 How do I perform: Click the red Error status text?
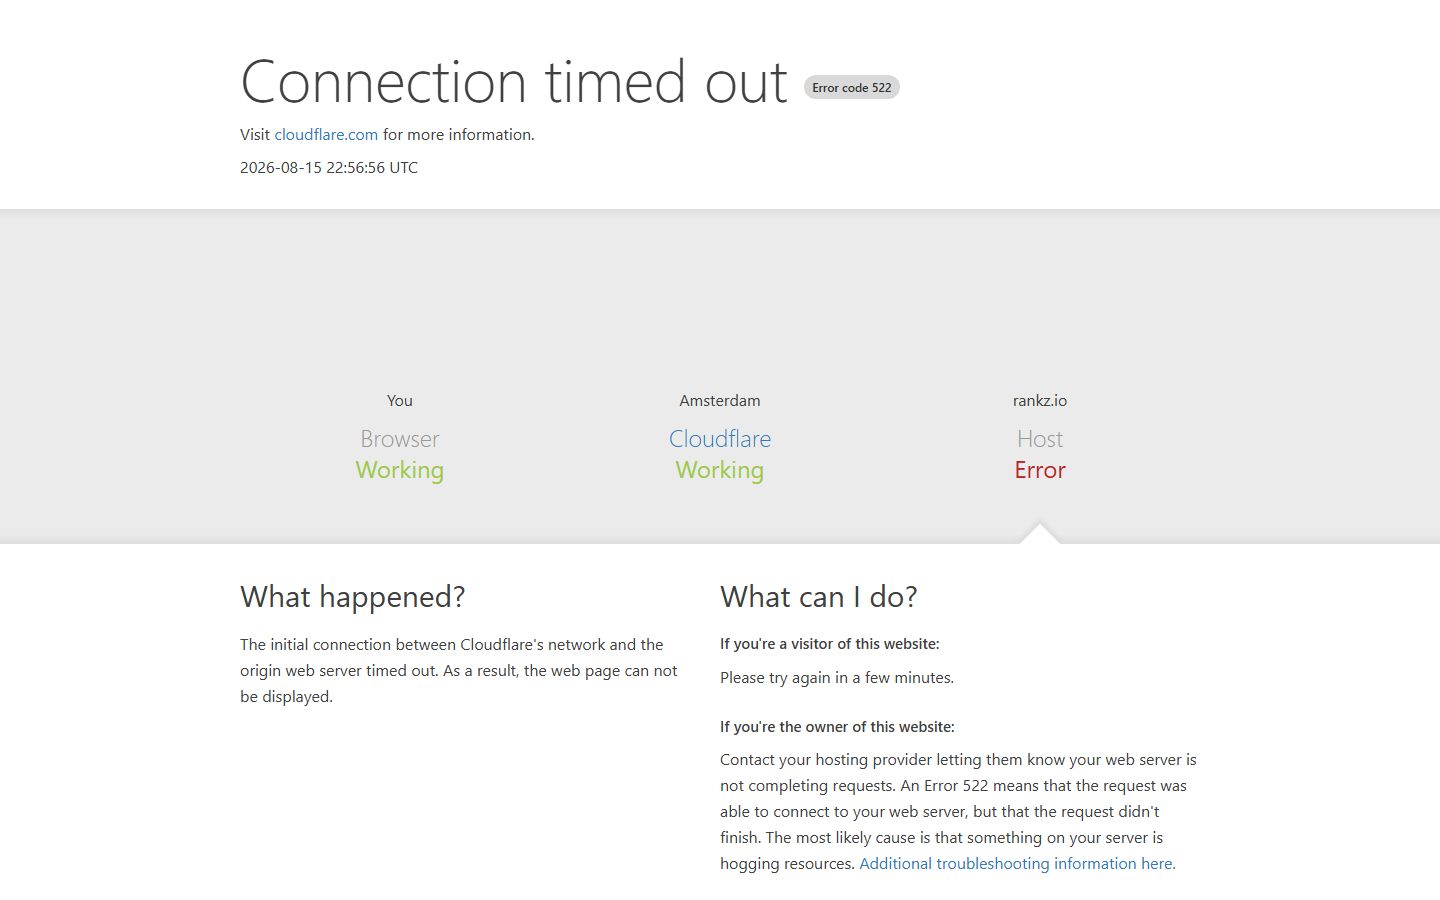[x=1040, y=470]
